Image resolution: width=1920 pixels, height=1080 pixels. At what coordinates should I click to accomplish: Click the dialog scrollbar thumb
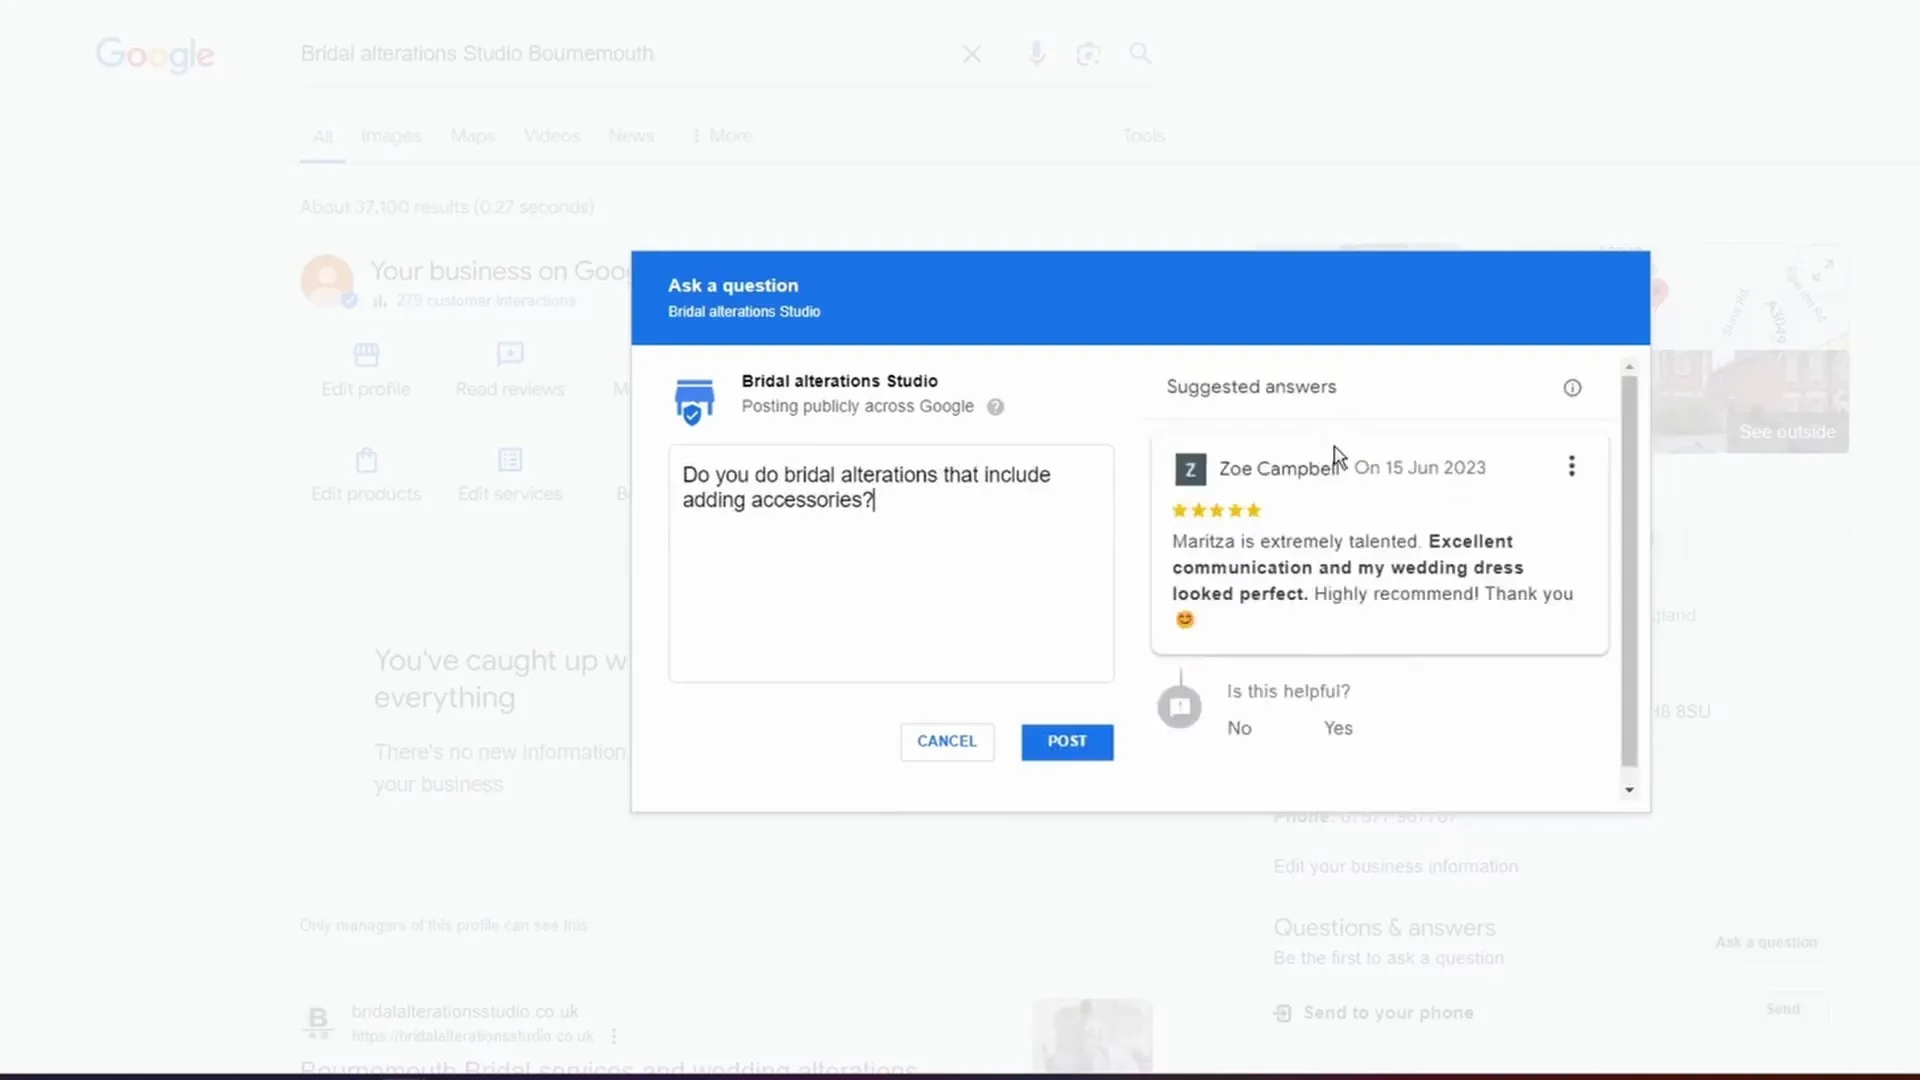pos(1629,571)
